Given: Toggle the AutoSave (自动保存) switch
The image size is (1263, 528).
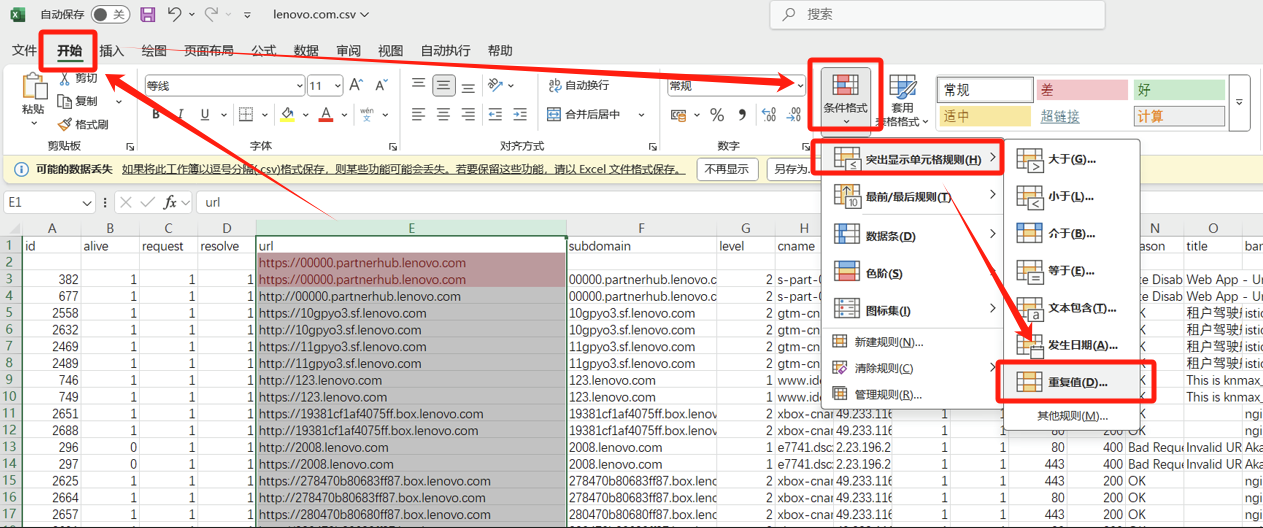Looking at the screenshot, I should [109, 15].
